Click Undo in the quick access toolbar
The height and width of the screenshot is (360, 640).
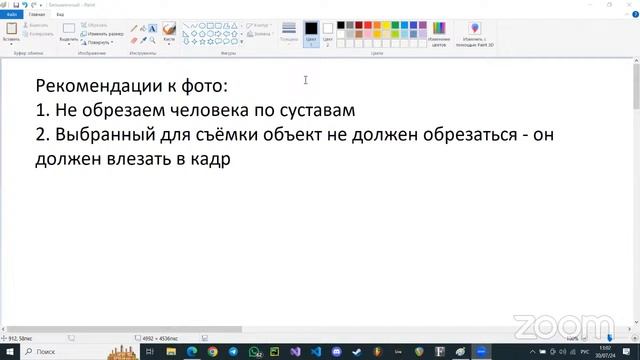(x=25, y=5)
